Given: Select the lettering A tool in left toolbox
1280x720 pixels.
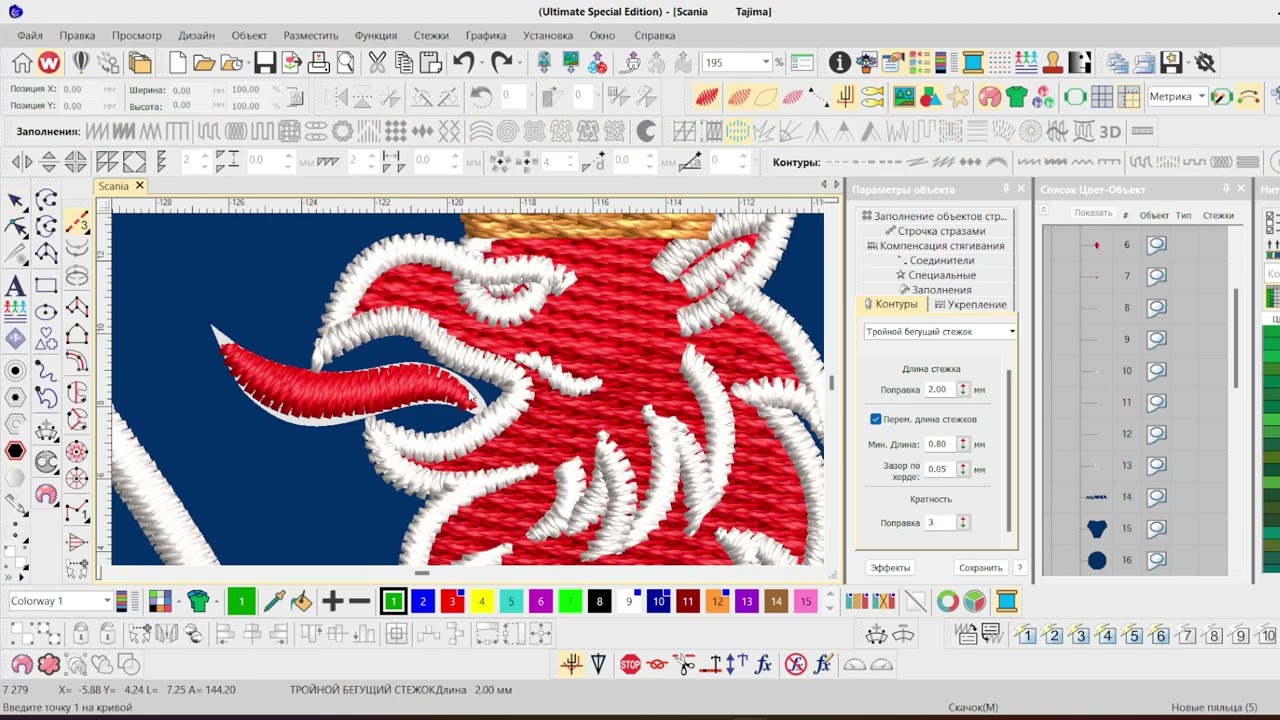Looking at the screenshot, I should pyautogui.click(x=15, y=287).
